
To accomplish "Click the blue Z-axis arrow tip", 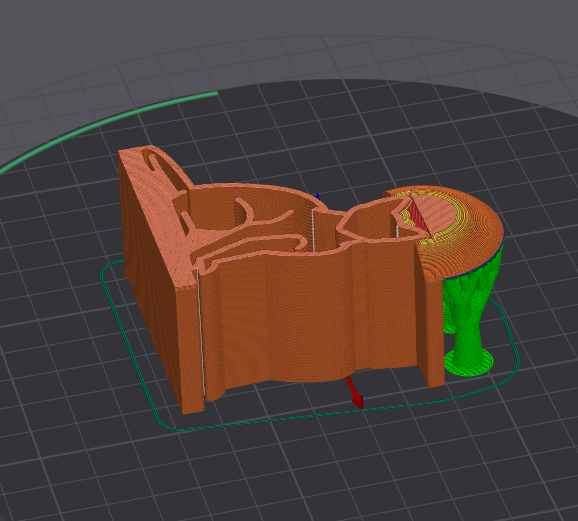I will coord(318,196).
